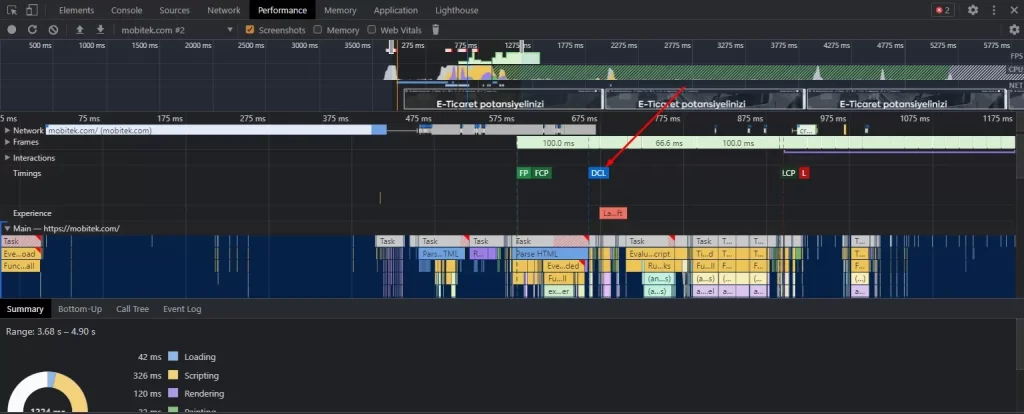Image resolution: width=1024 pixels, height=414 pixels.
Task: Click the trash collect garbage icon
Action: (x=436, y=29)
